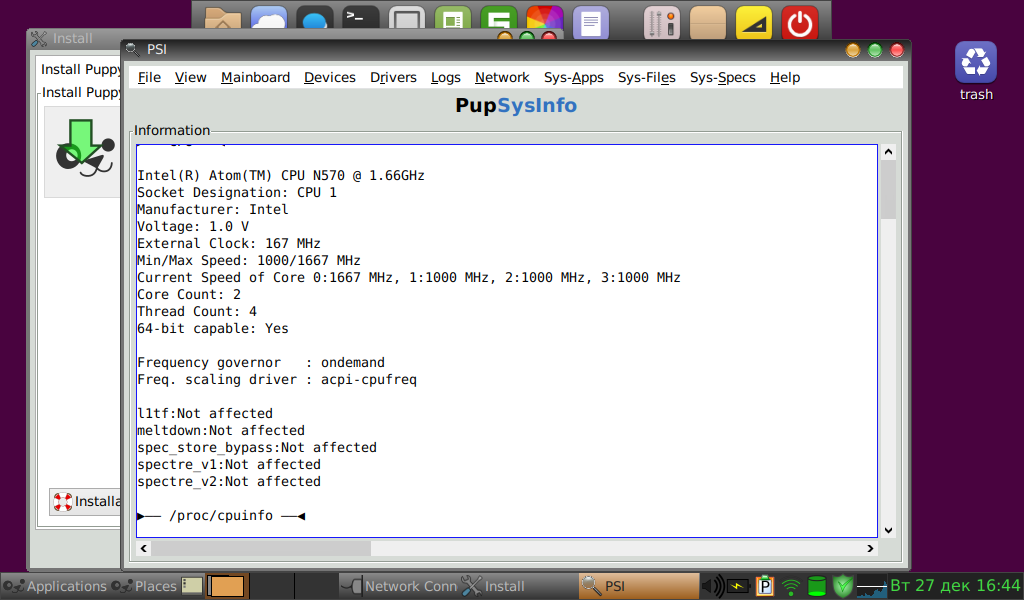Click the horizontal scrollbar left arrow
Image resolution: width=1024 pixels, height=600 pixels.
tap(144, 548)
